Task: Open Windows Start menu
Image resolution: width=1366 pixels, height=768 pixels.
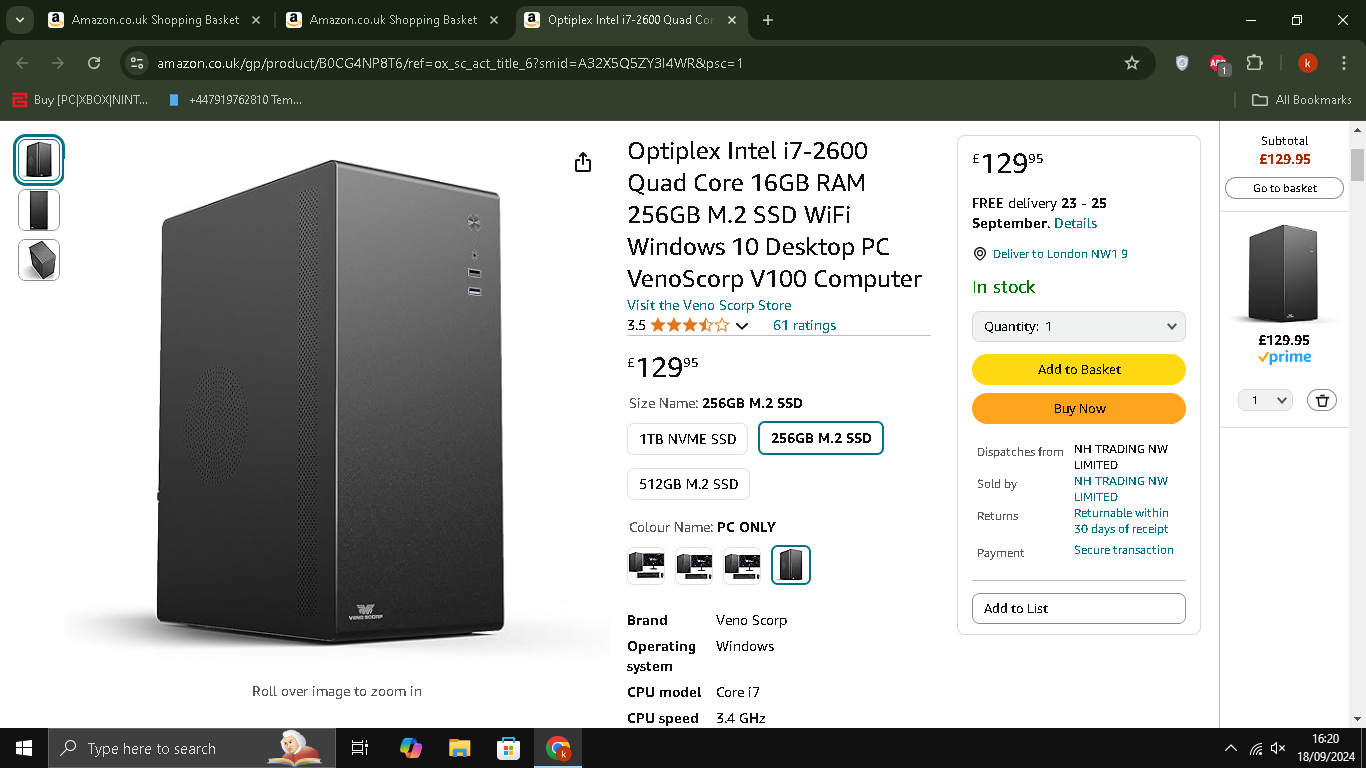Action: pos(24,748)
